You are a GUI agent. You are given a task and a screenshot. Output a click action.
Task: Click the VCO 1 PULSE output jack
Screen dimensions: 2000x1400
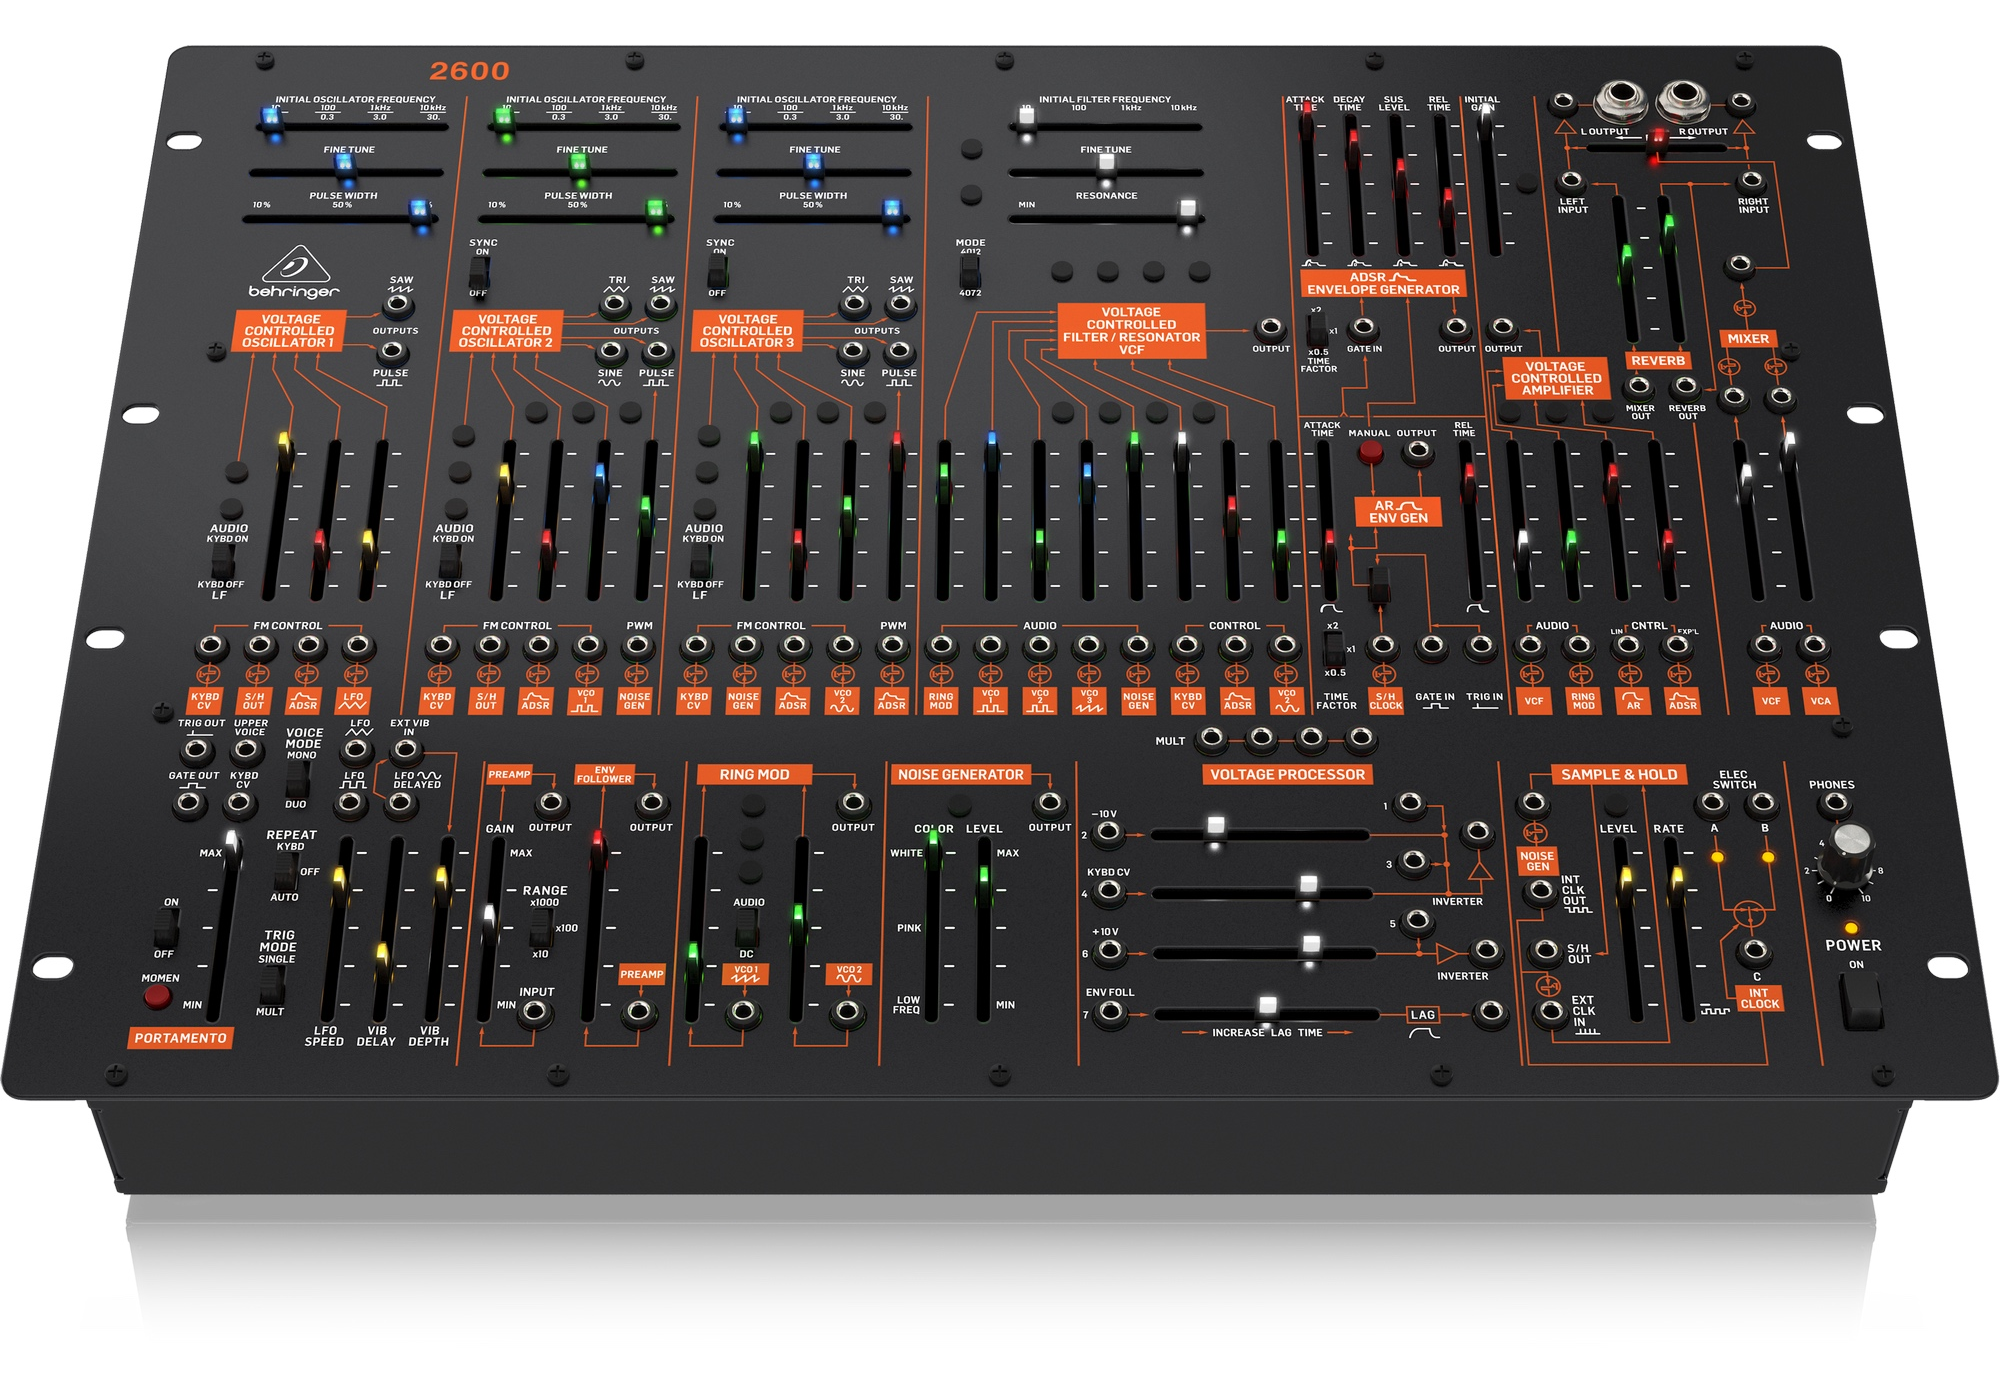[x=391, y=352]
